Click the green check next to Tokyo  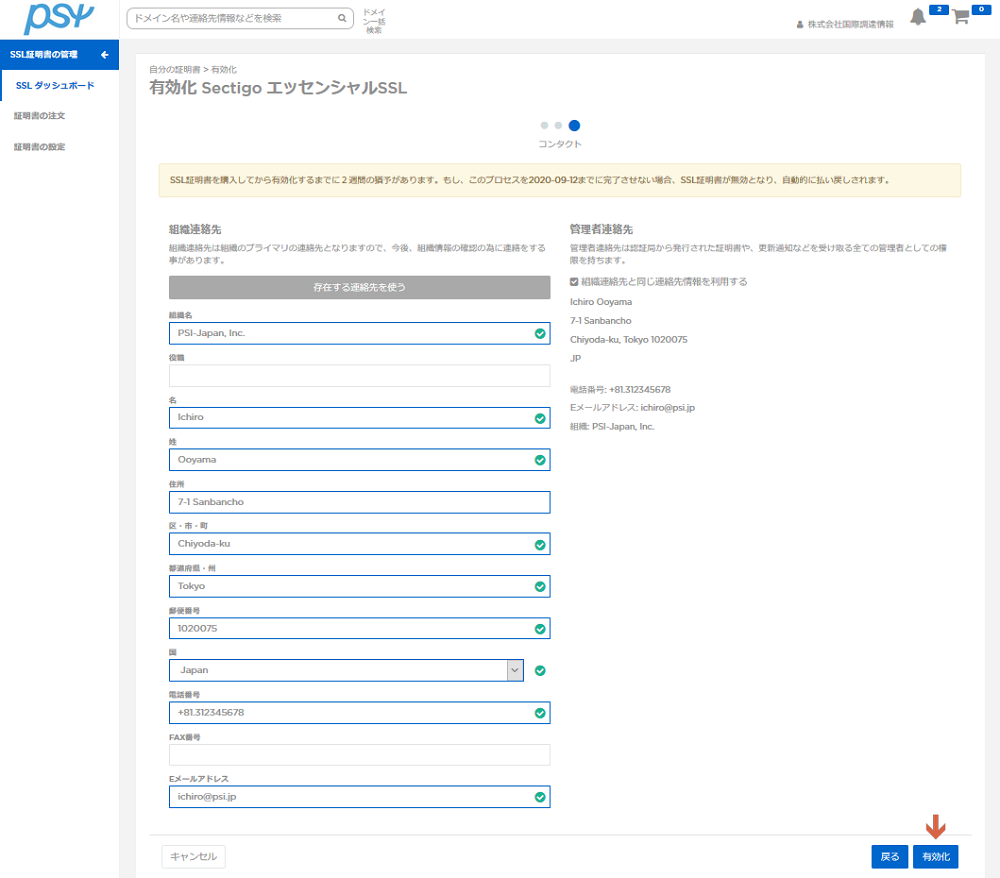click(540, 587)
